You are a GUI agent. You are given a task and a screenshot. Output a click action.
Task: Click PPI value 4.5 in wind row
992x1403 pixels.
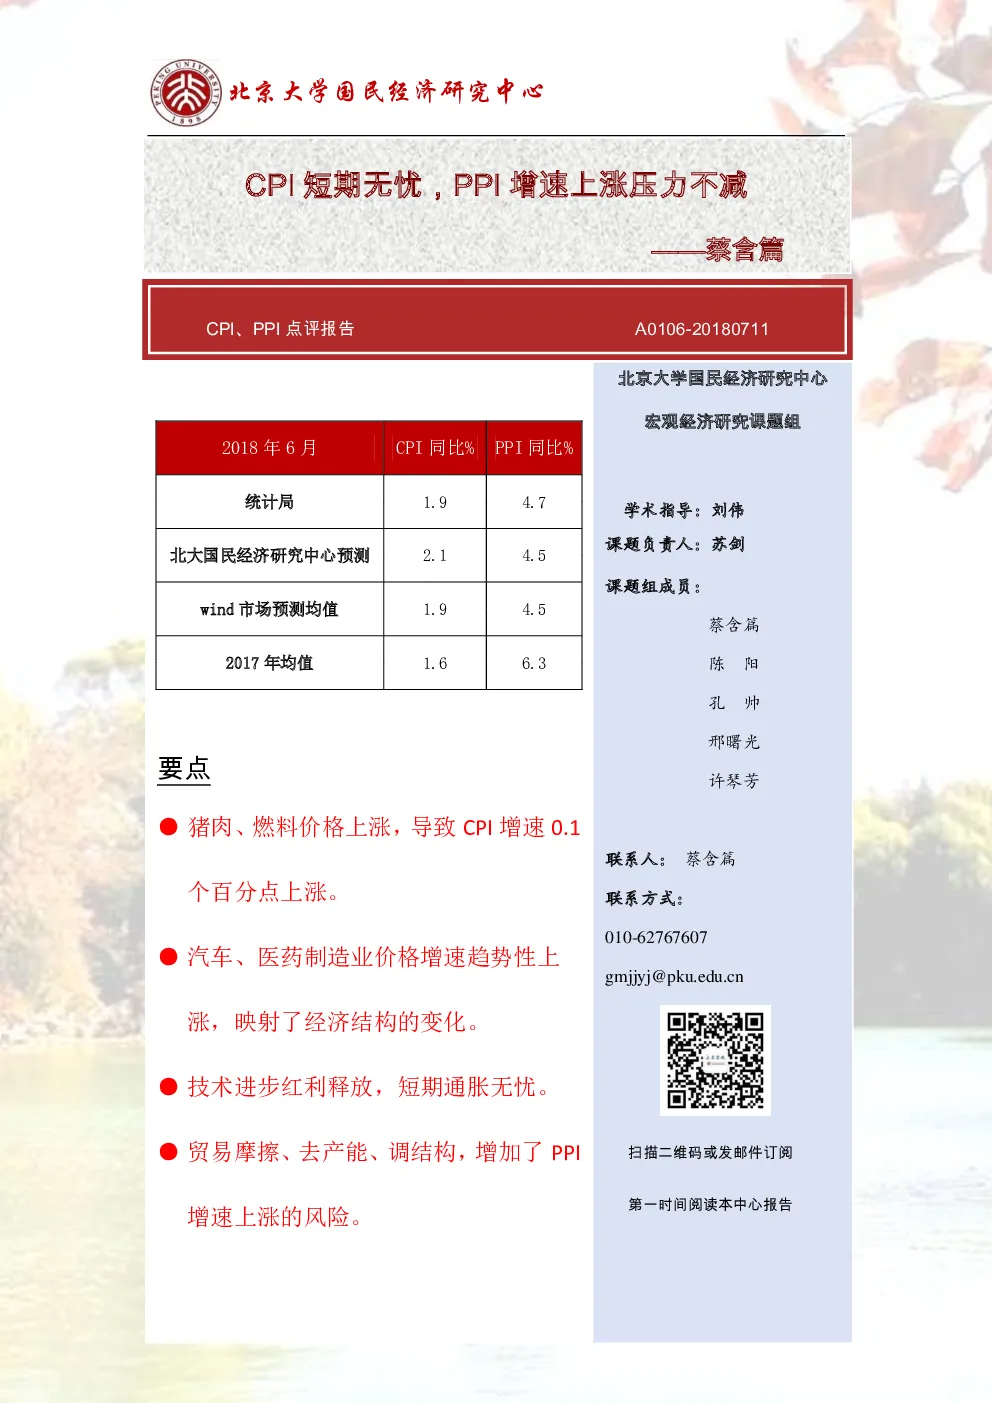[x=534, y=610]
